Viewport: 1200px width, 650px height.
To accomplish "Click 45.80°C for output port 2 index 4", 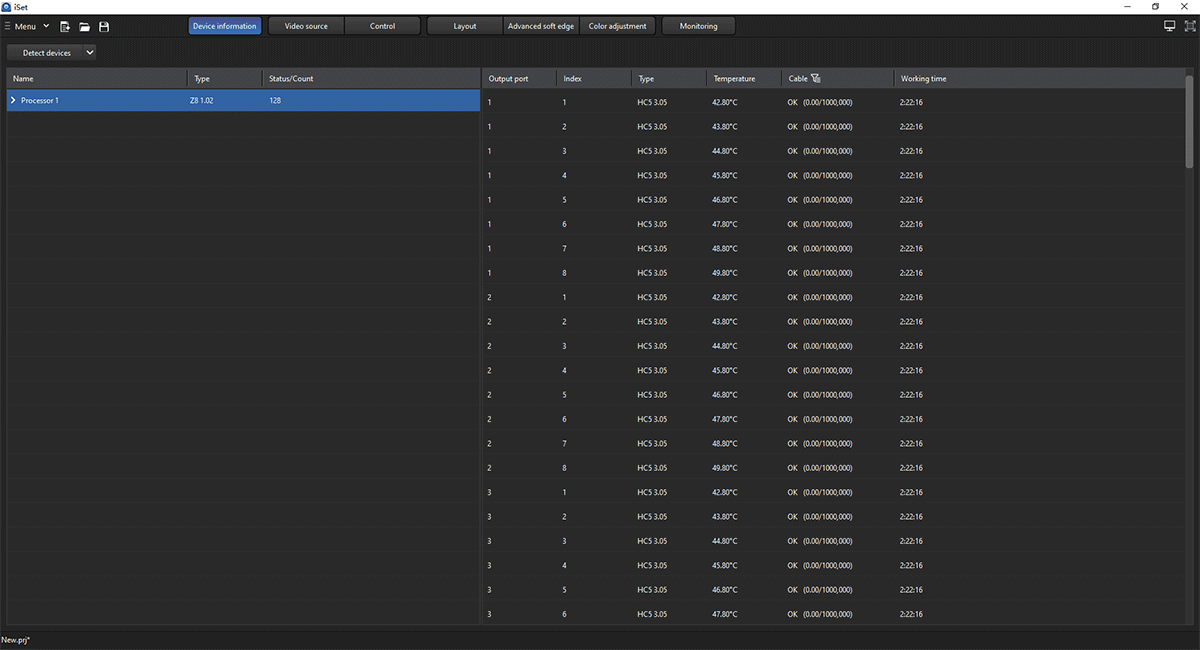I will [725, 370].
